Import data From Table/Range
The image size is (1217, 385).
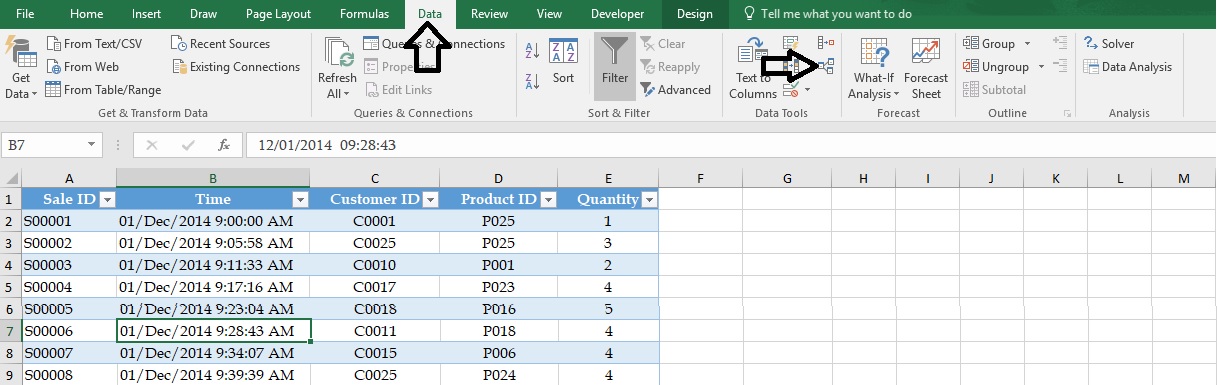(x=103, y=90)
